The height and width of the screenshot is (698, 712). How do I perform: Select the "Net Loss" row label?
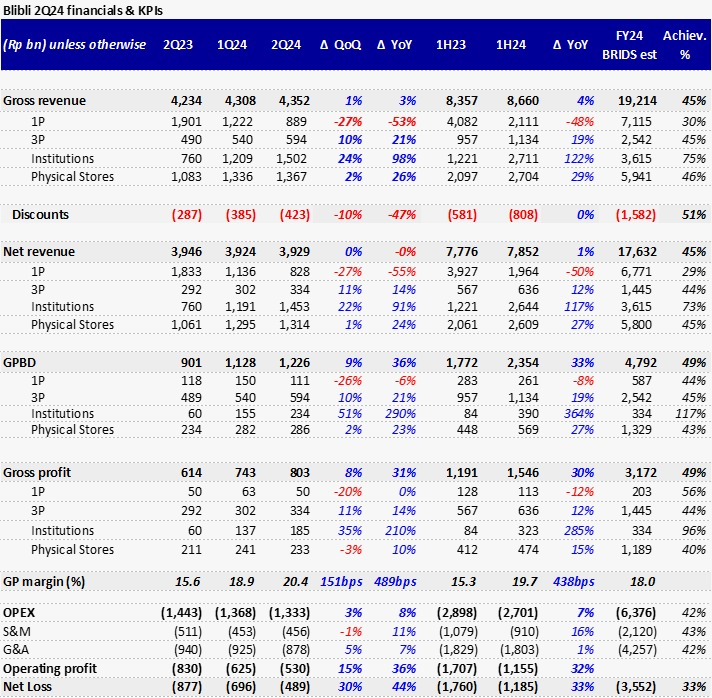[x=27, y=687]
